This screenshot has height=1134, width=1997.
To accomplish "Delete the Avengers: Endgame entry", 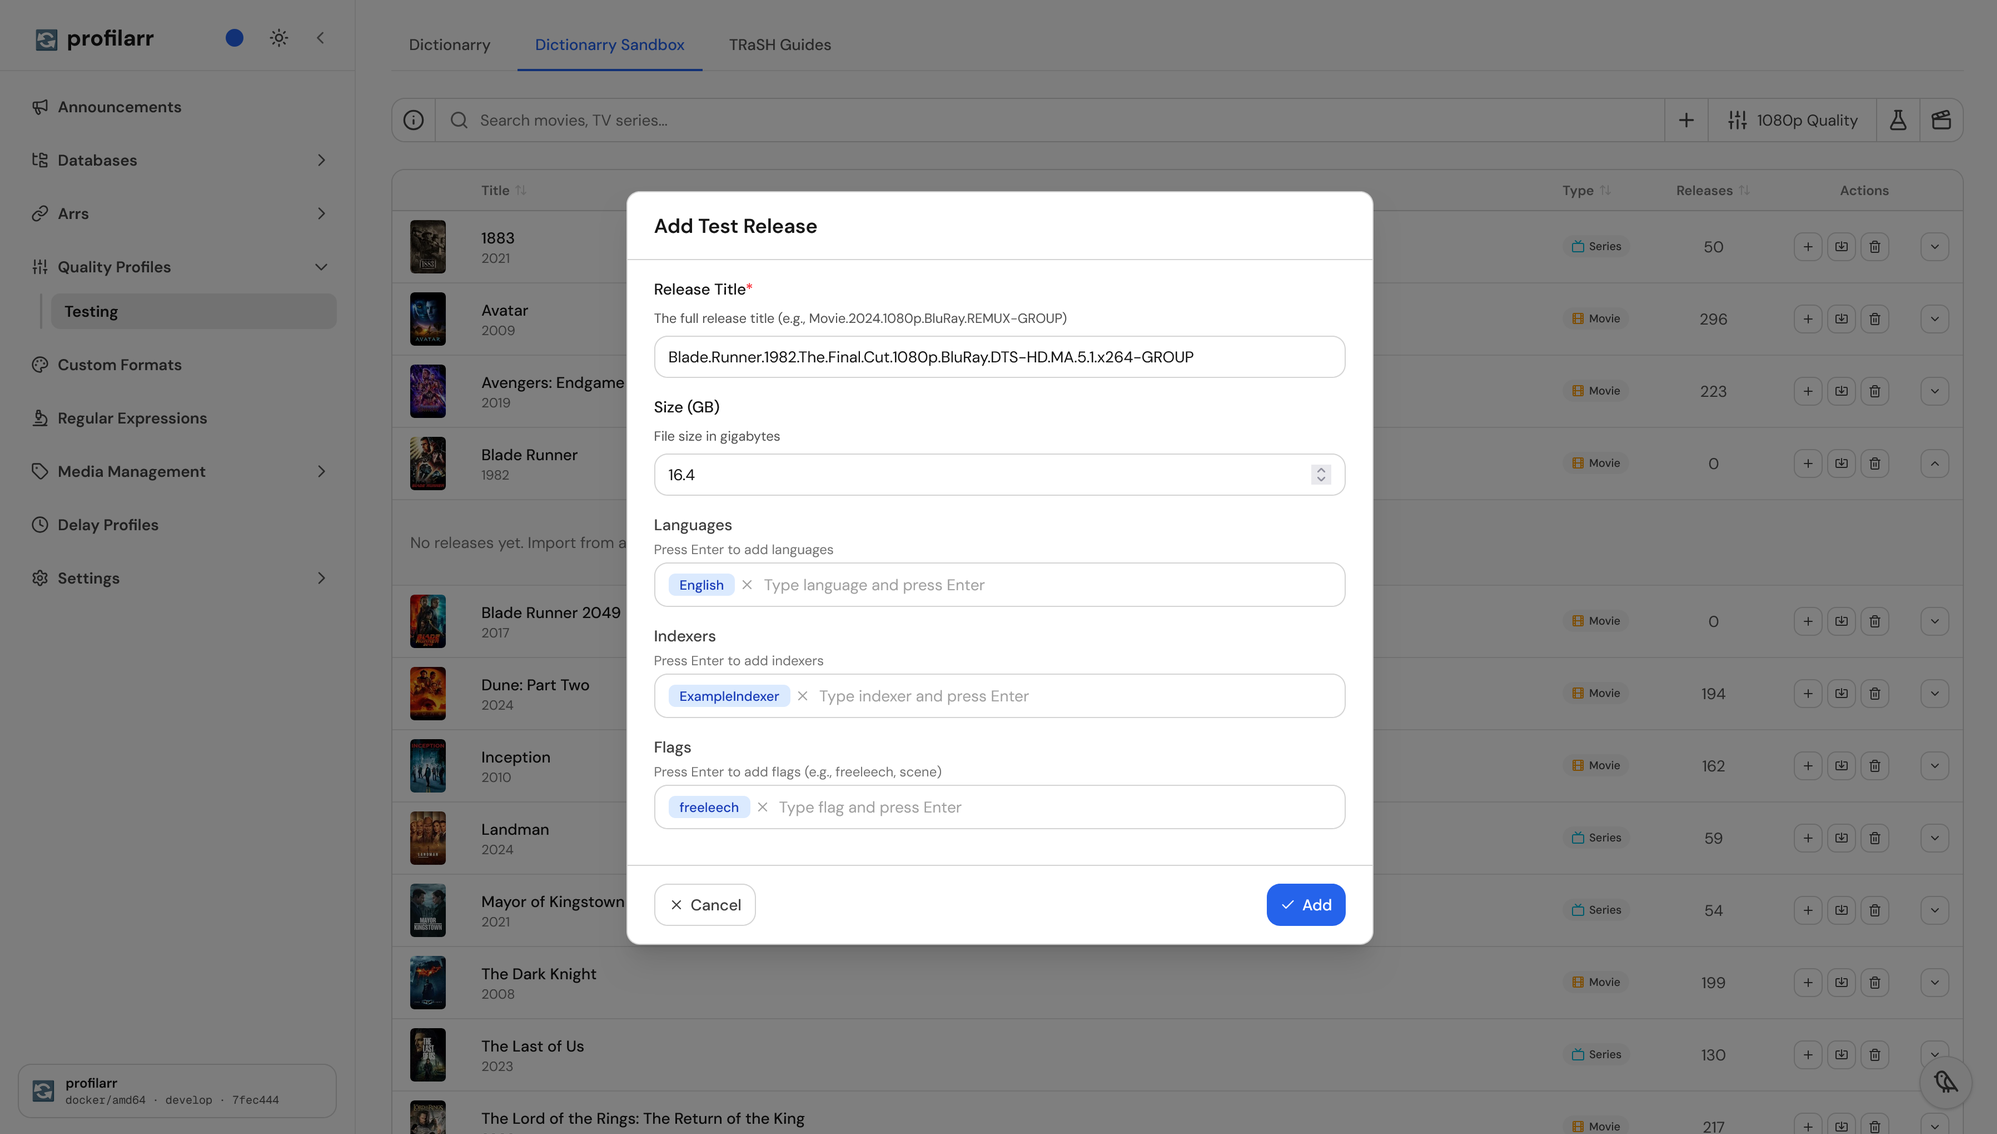I will pos(1874,391).
